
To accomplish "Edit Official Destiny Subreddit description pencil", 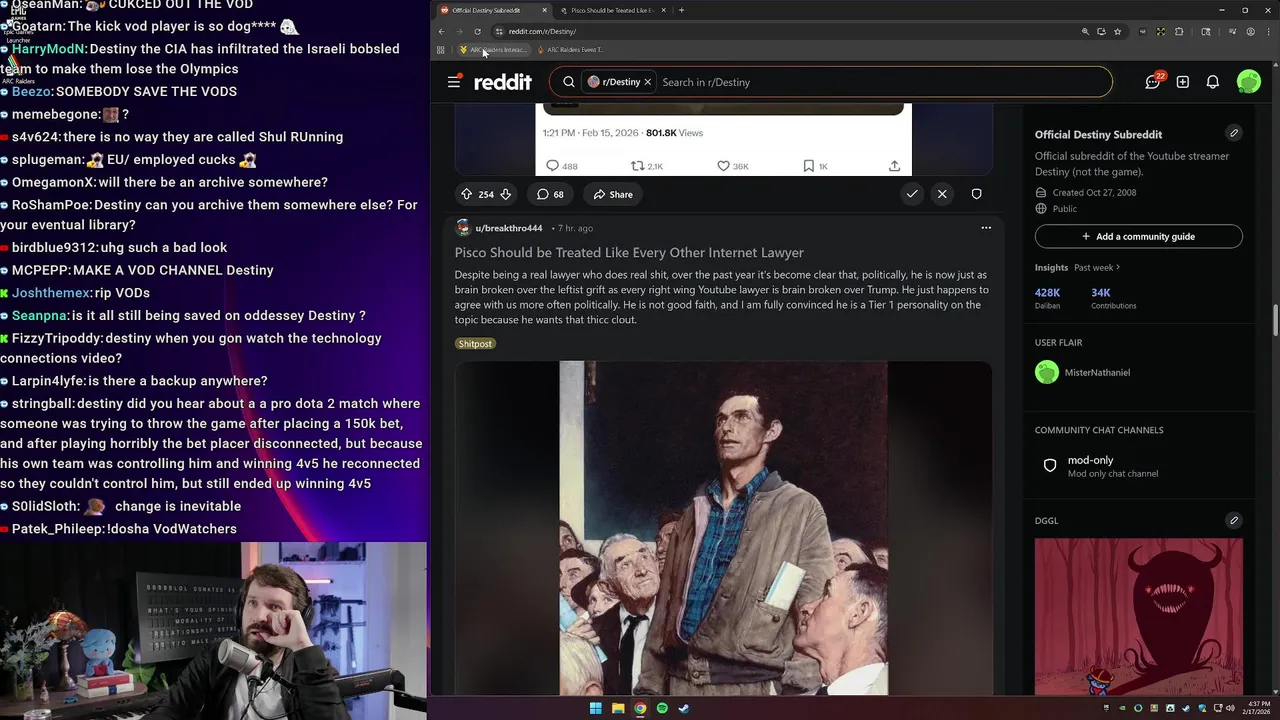I will click(x=1234, y=133).
